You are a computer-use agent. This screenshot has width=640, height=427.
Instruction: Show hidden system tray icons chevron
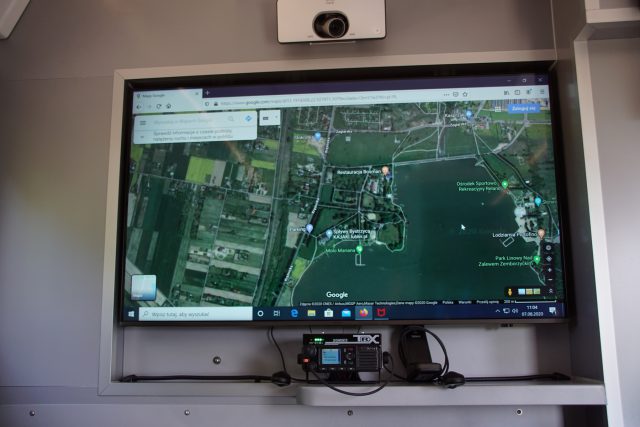pos(498,311)
